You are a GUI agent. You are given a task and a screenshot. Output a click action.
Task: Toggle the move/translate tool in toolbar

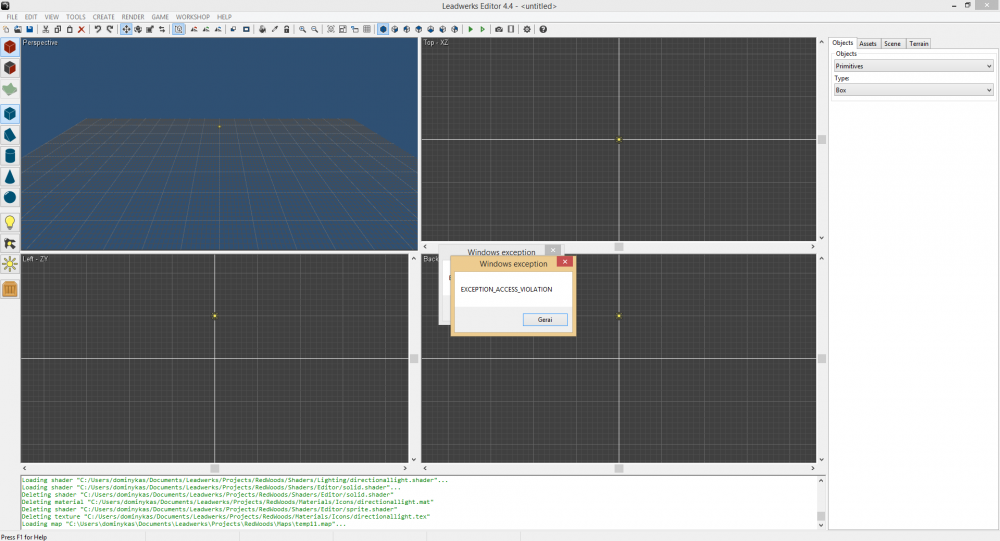(126, 29)
